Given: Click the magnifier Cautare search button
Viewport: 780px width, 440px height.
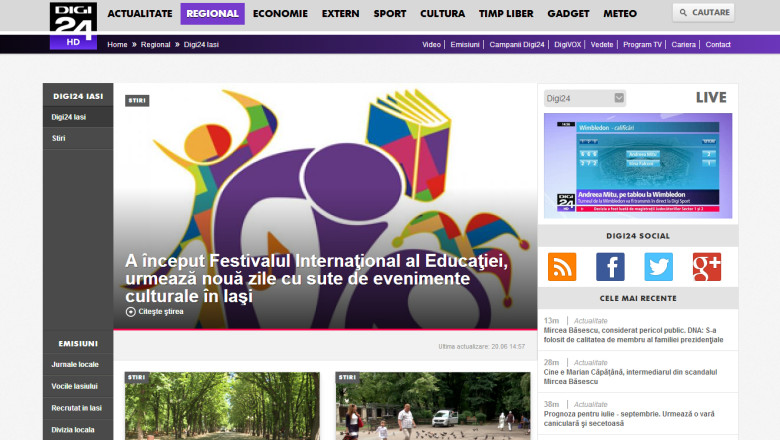Looking at the screenshot, I should 703,13.
